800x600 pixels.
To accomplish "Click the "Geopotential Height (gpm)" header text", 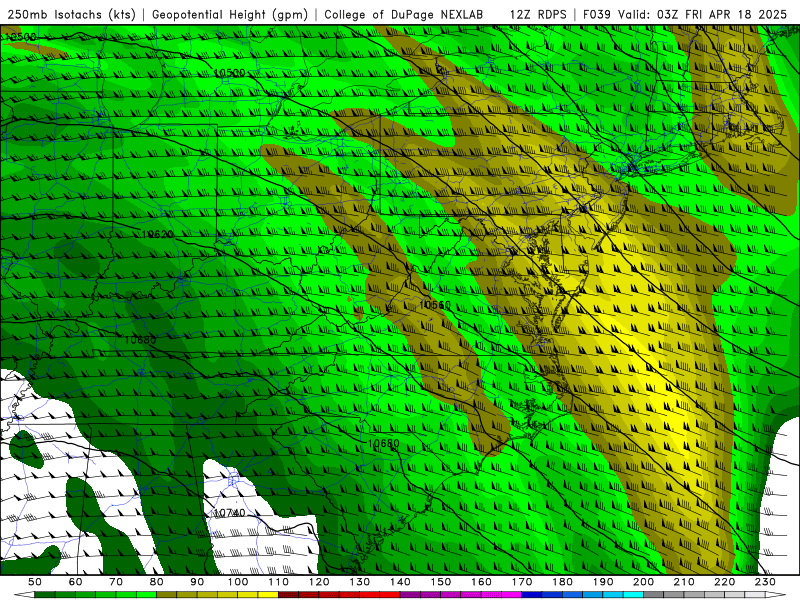I will (x=230, y=14).
